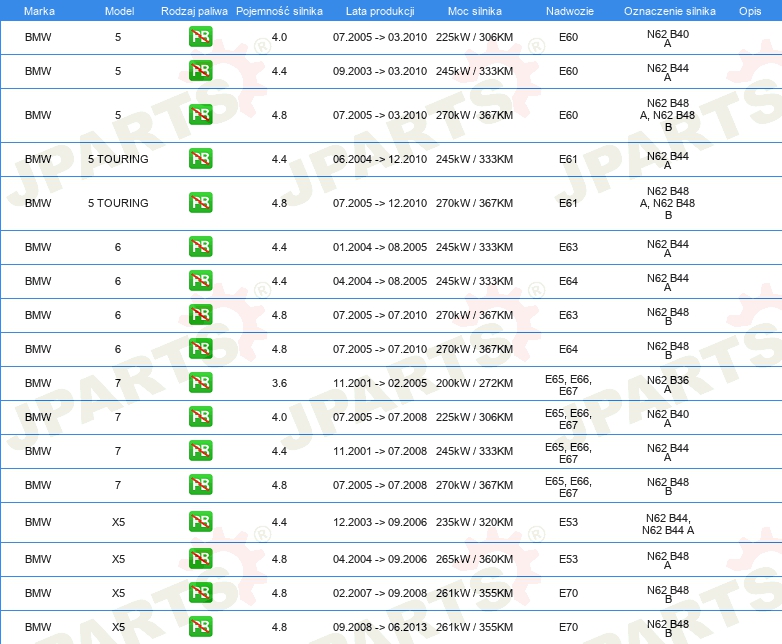Click the N62 B44, N62 B44 A engine code
Viewport: 782px width, 644px height.
[x=668, y=524]
